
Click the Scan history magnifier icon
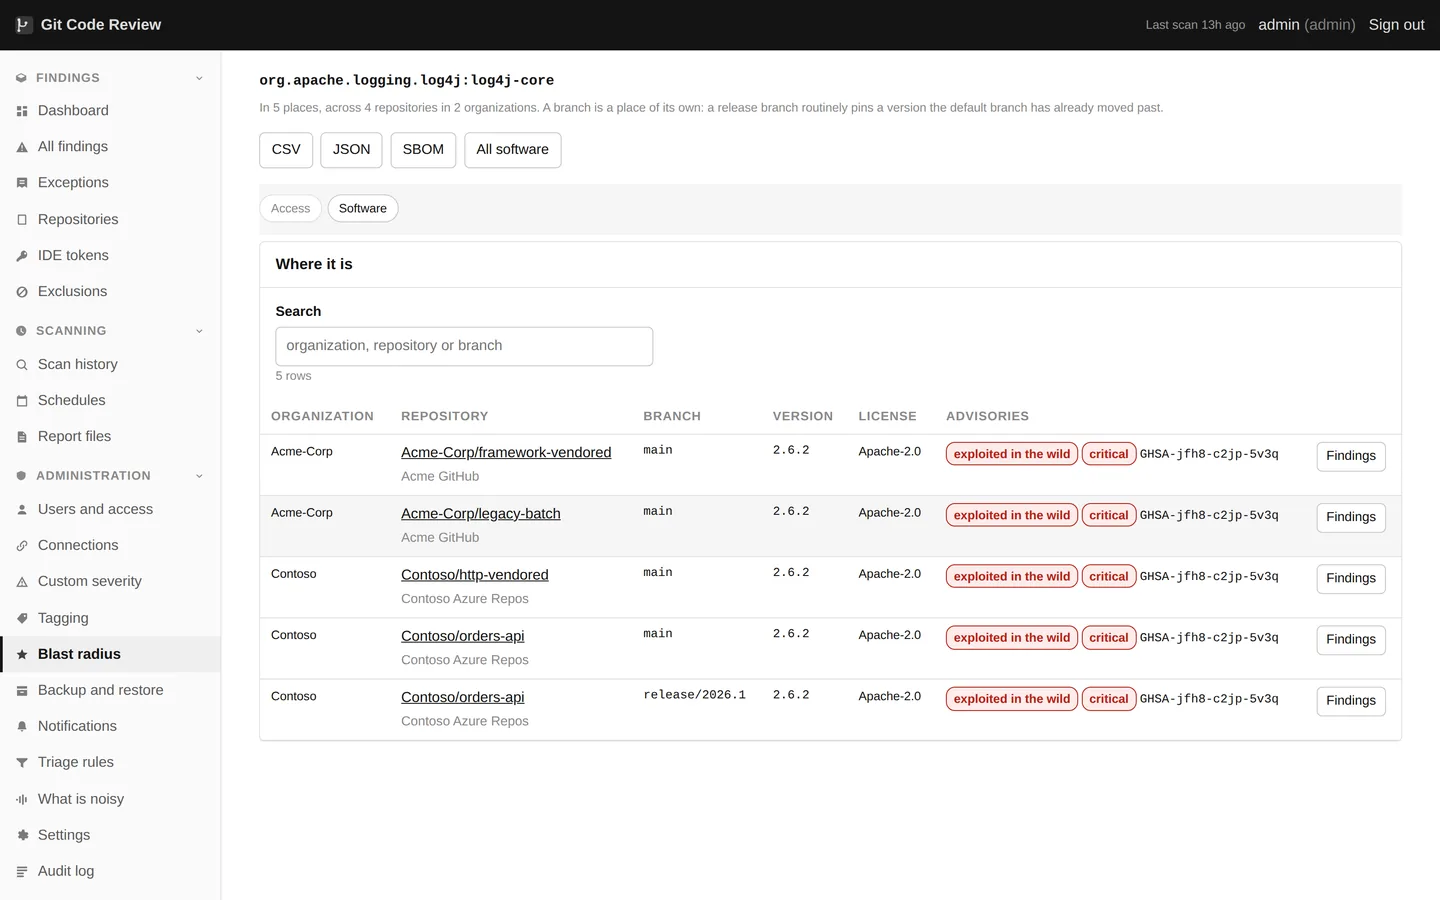(x=22, y=365)
